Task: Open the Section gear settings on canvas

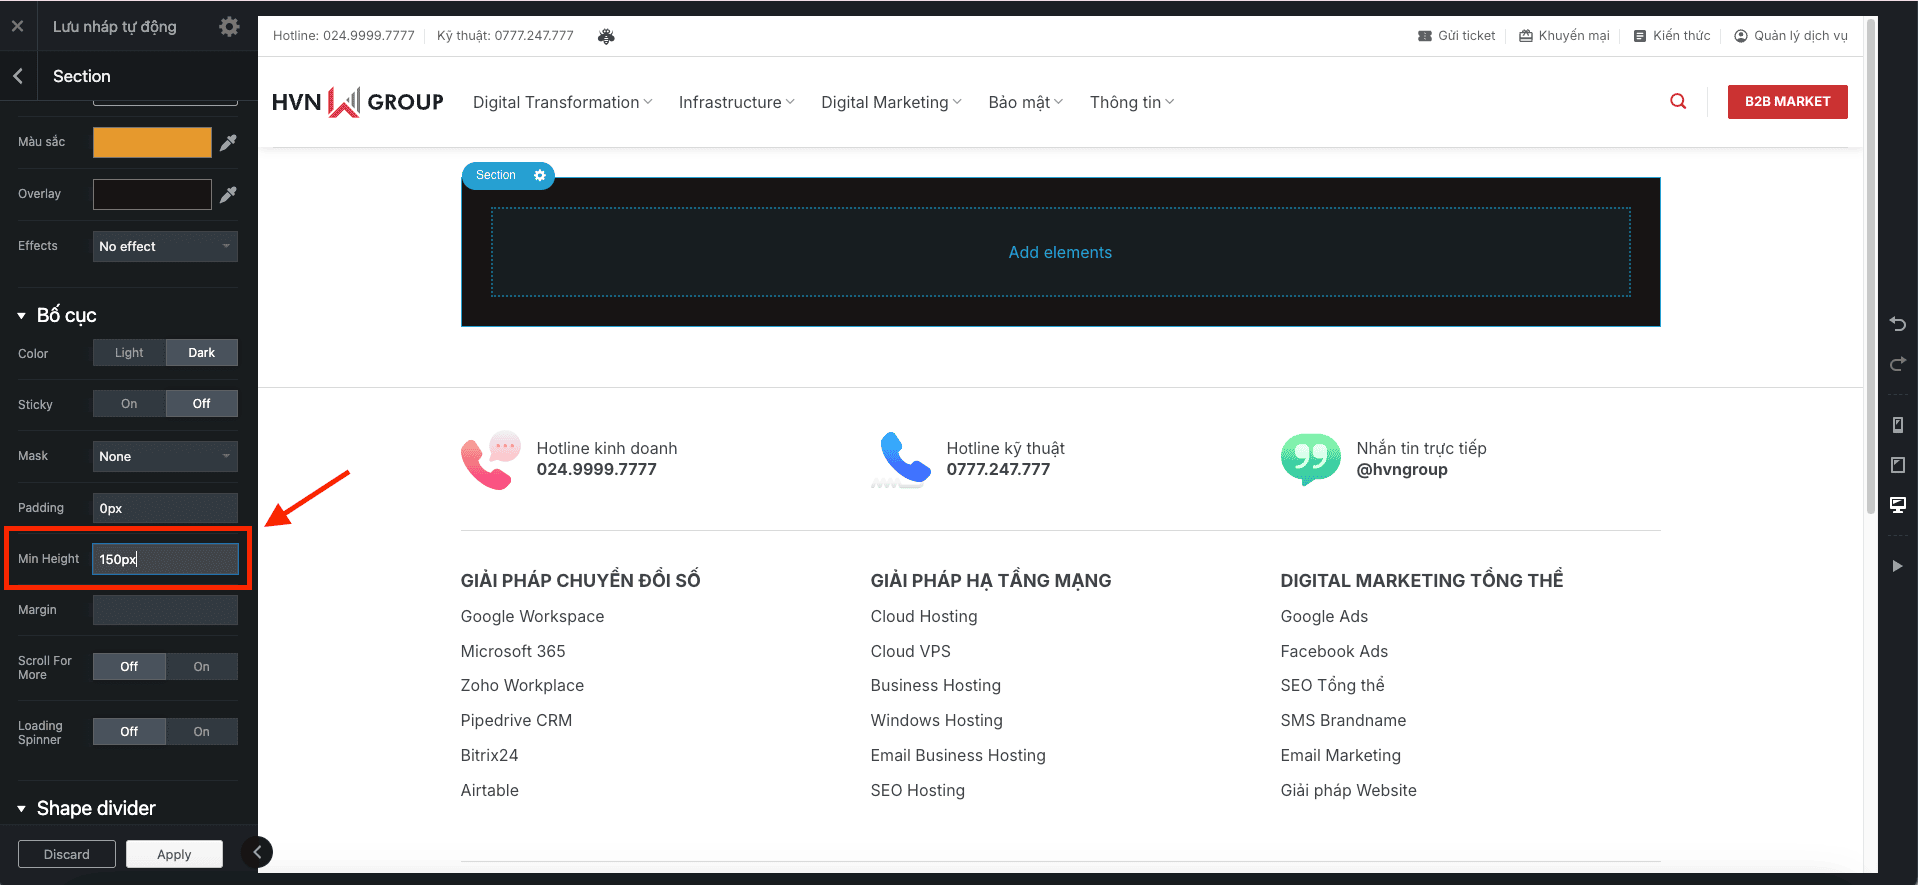Action: pyautogui.click(x=540, y=175)
